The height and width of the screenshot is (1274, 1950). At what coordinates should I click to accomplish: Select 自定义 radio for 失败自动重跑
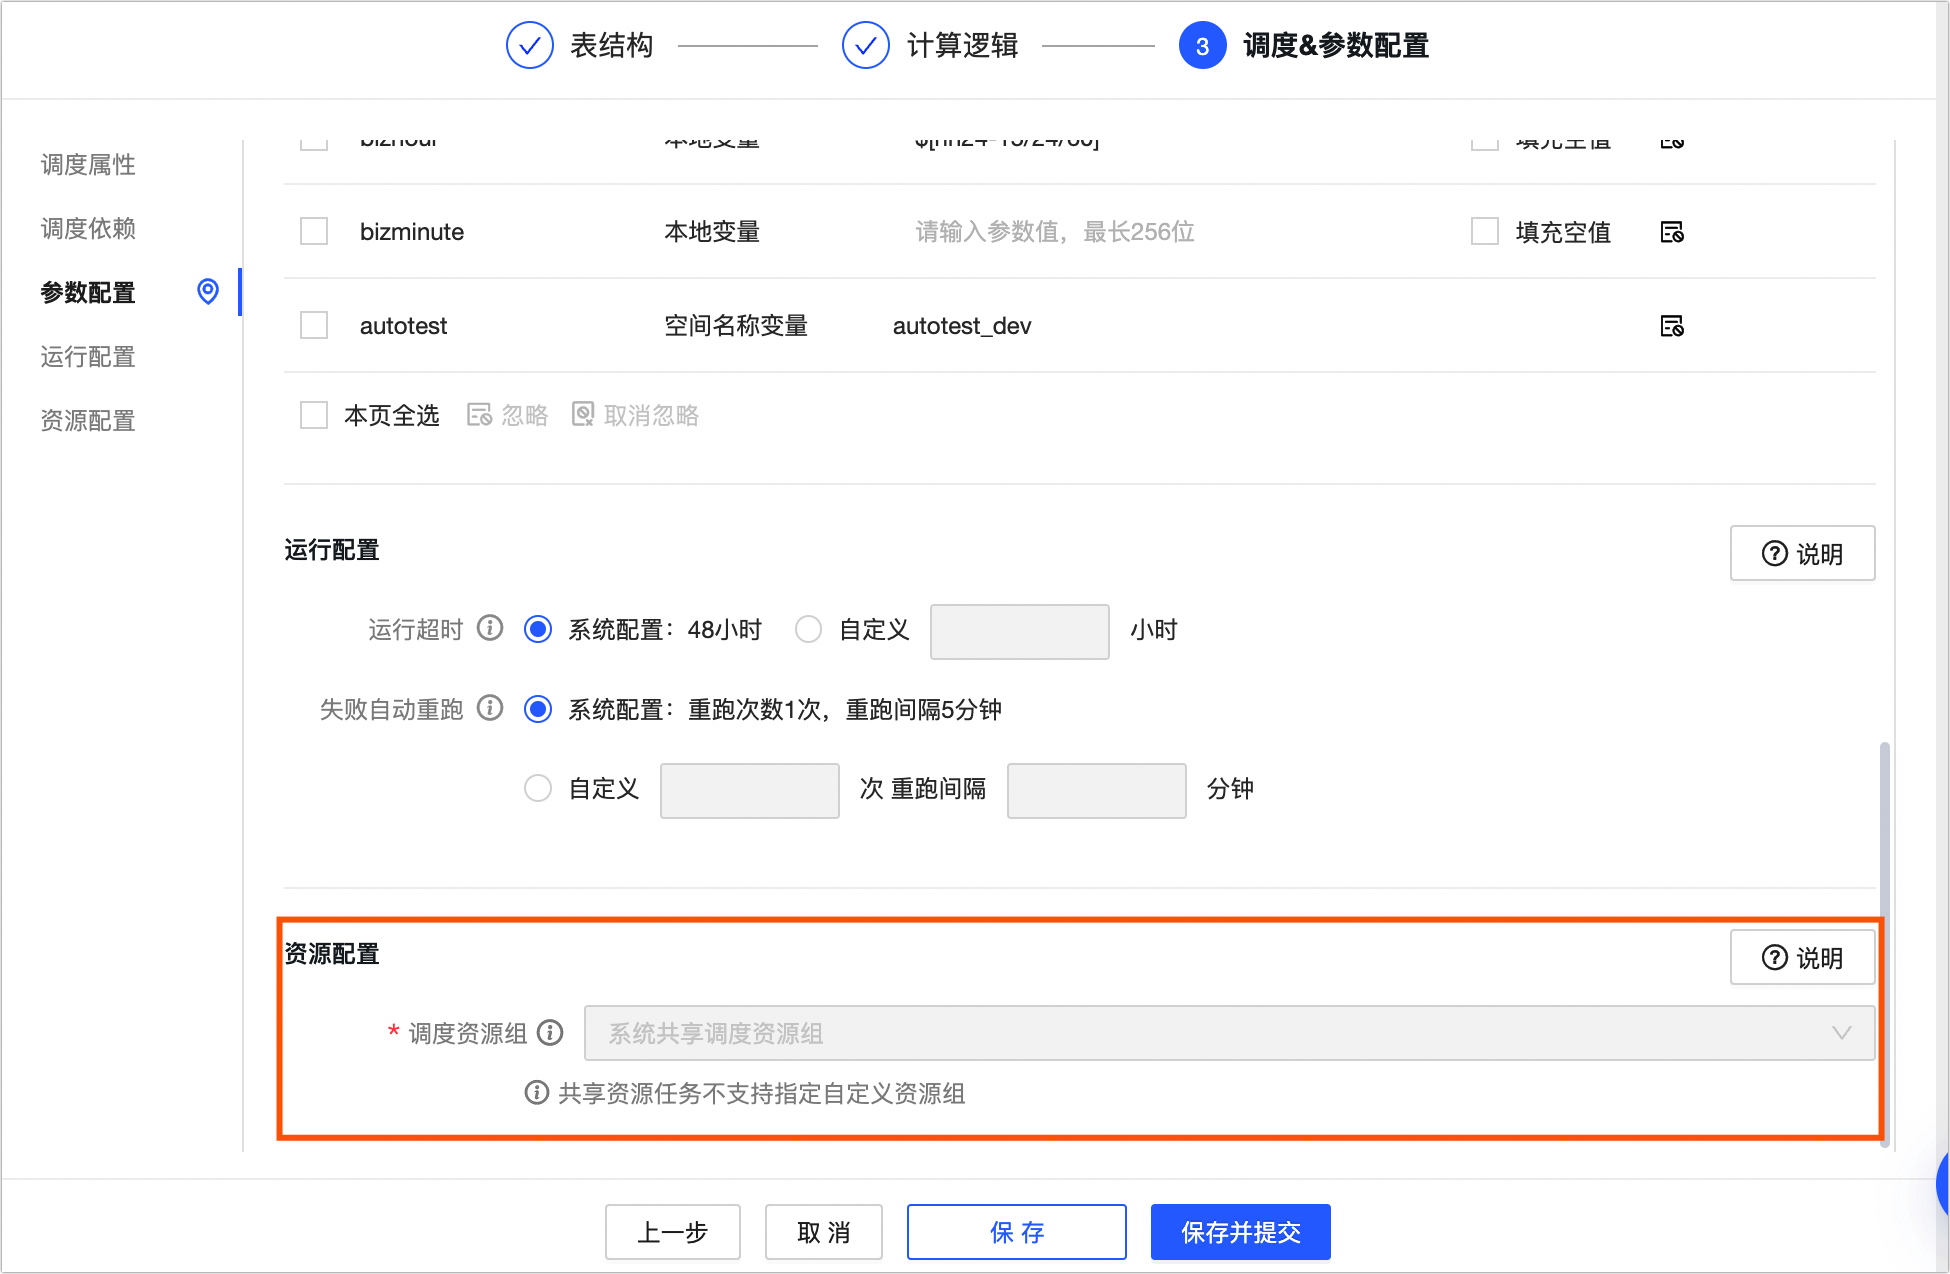(538, 788)
